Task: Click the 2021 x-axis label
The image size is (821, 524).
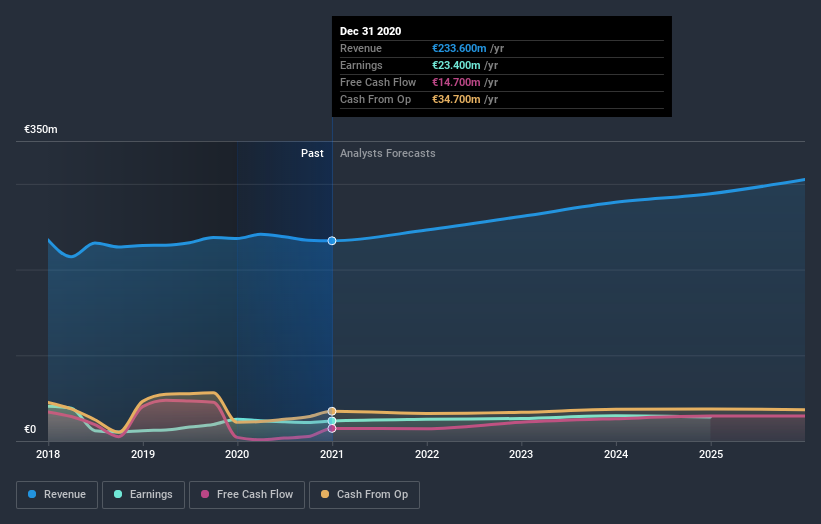Action: coord(332,454)
